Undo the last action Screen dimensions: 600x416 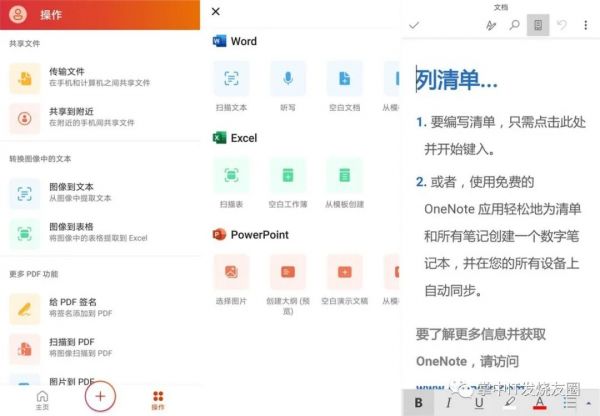tap(562, 25)
